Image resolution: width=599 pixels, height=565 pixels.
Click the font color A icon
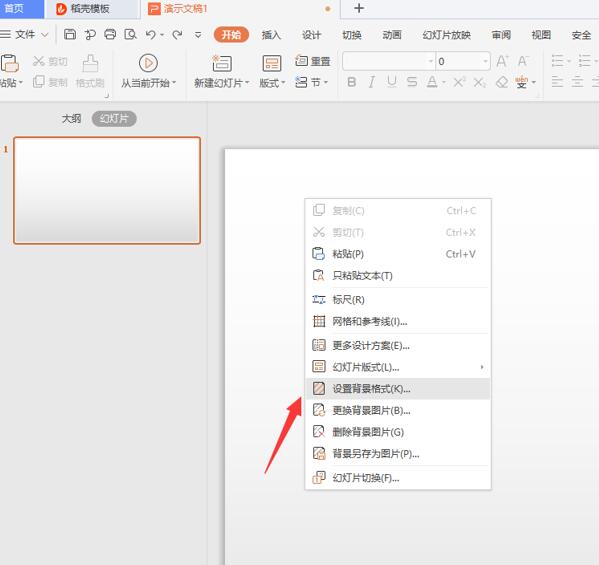pos(432,82)
